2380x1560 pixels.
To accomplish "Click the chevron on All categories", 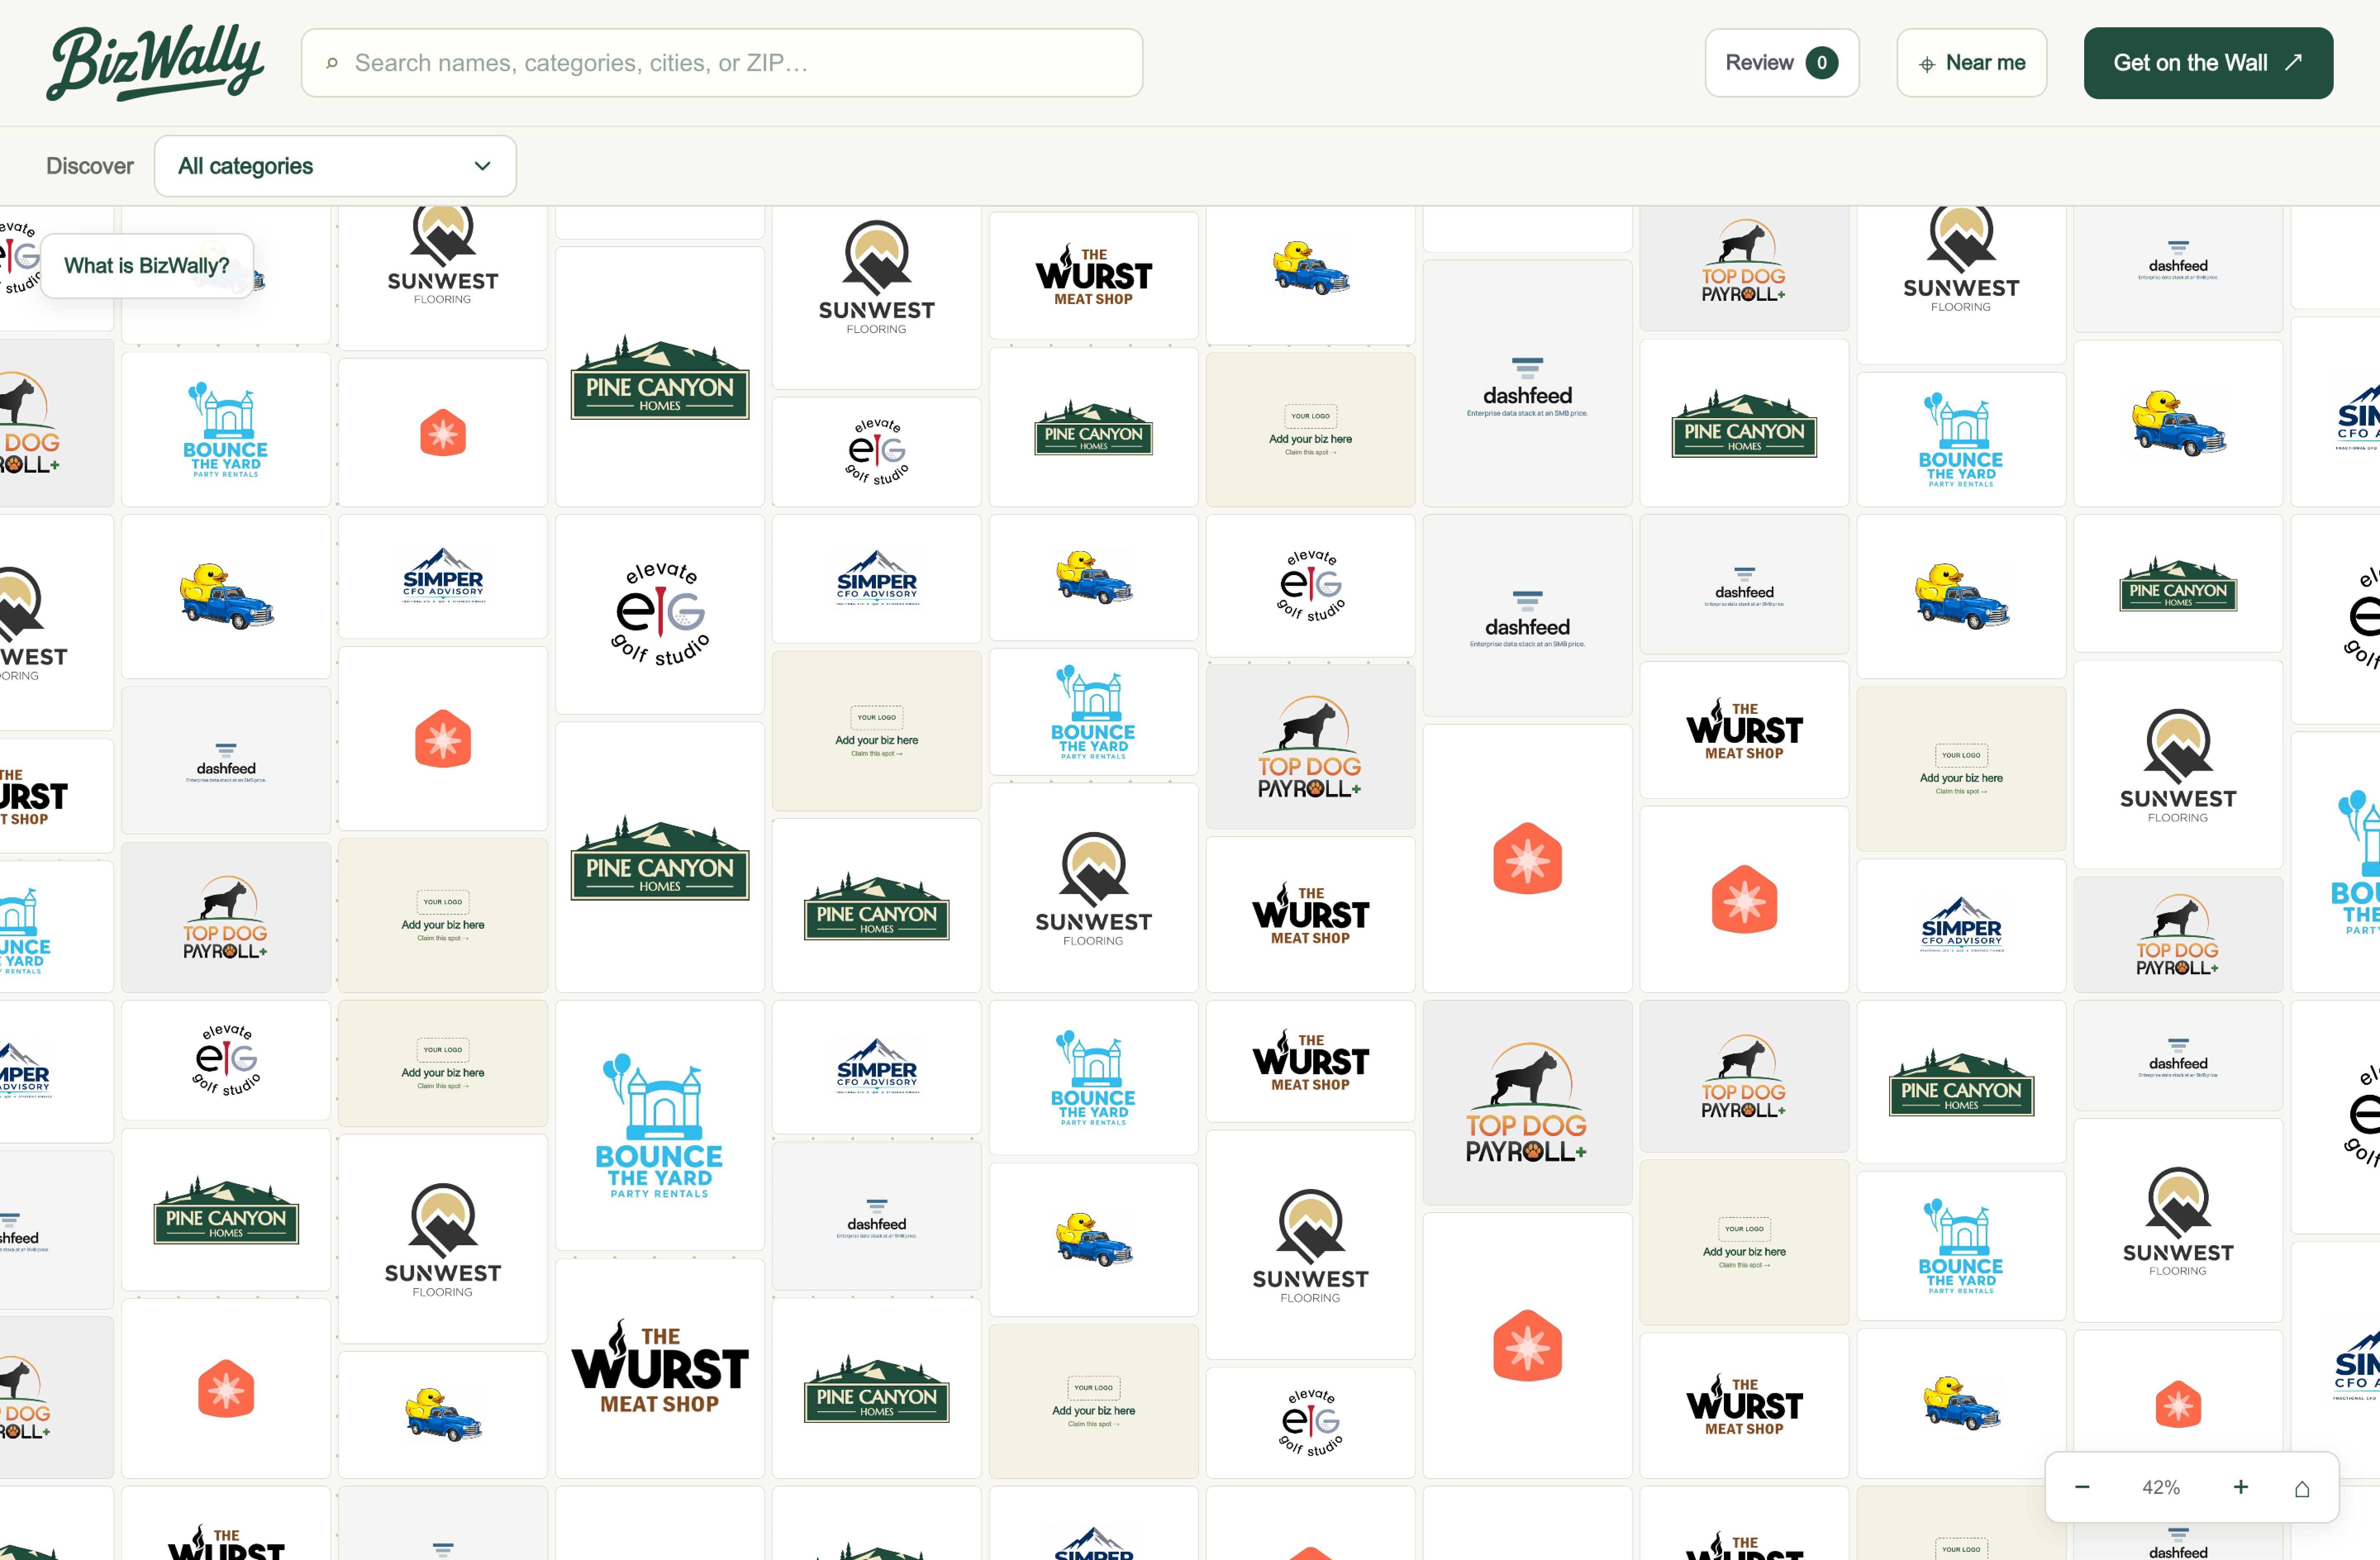I will click(482, 166).
